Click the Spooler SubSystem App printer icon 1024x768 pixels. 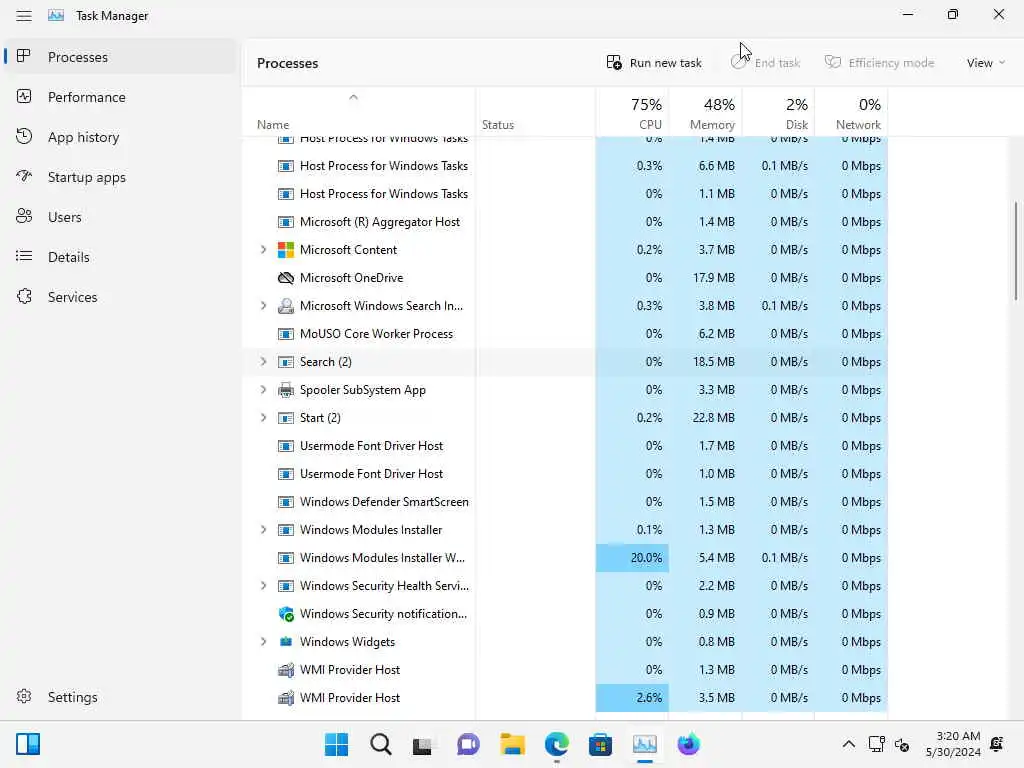(x=285, y=390)
